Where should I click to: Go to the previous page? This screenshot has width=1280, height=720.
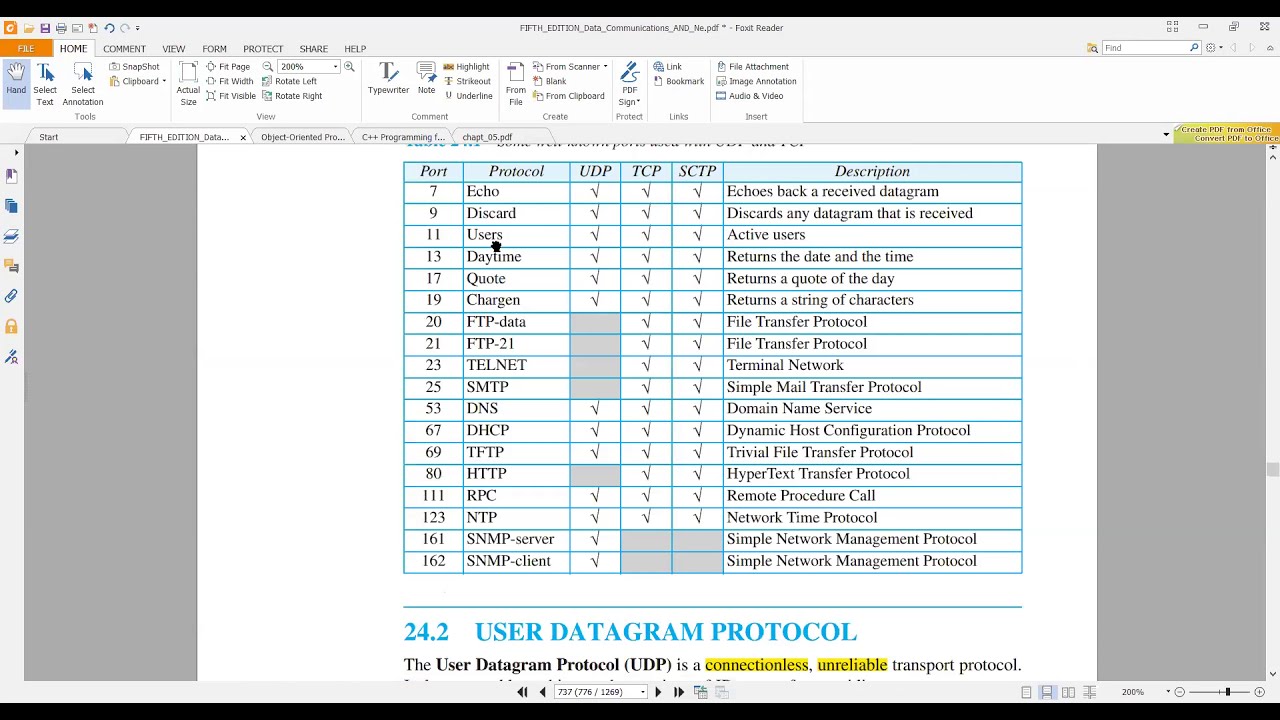(x=543, y=692)
